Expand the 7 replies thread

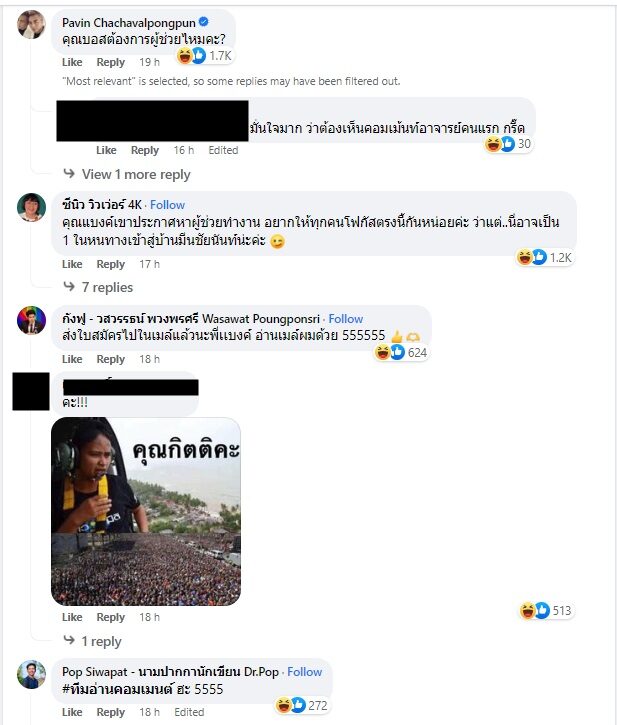click(107, 287)
